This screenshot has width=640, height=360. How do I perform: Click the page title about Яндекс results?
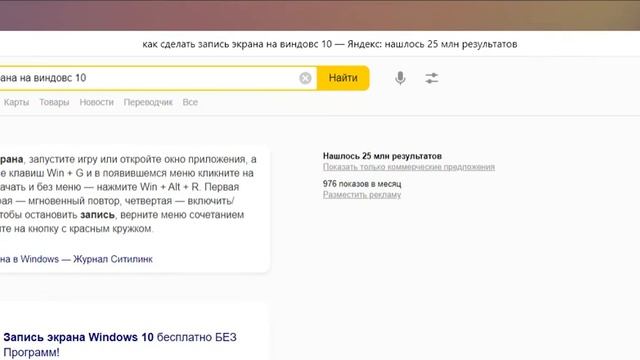330,44
